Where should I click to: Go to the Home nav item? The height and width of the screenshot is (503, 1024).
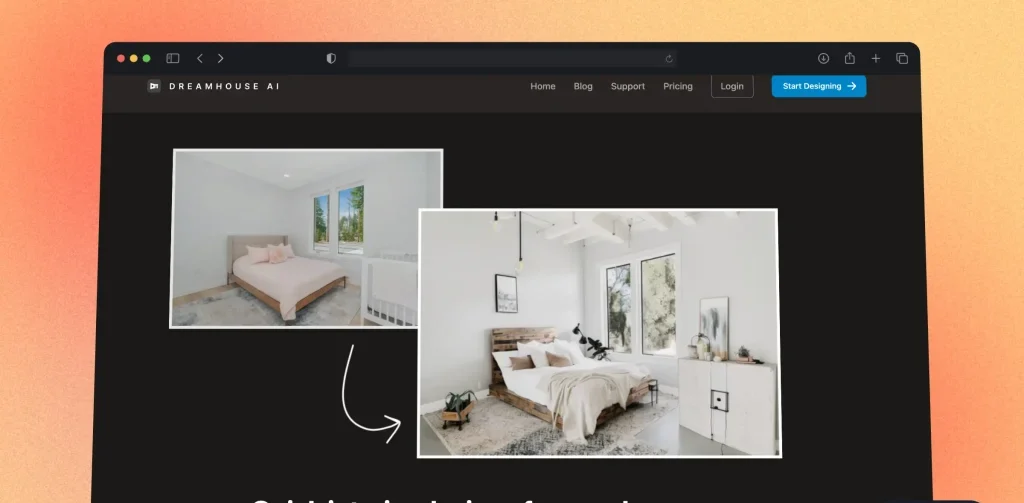(x=543, y=86)
